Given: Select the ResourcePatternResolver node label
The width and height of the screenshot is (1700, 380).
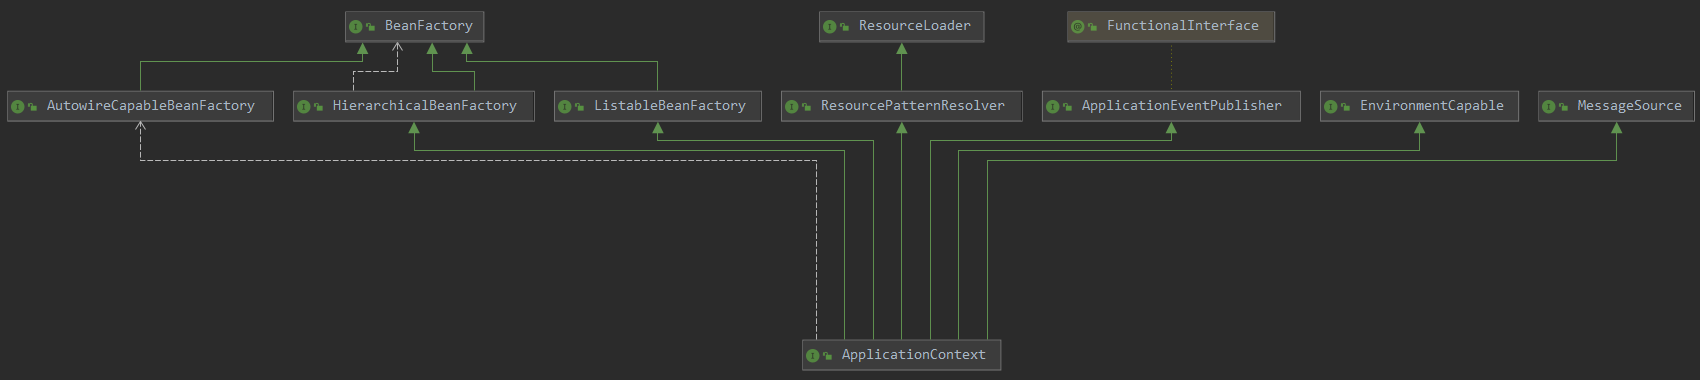Looking at the screenshot, I should tap(912, 106).
